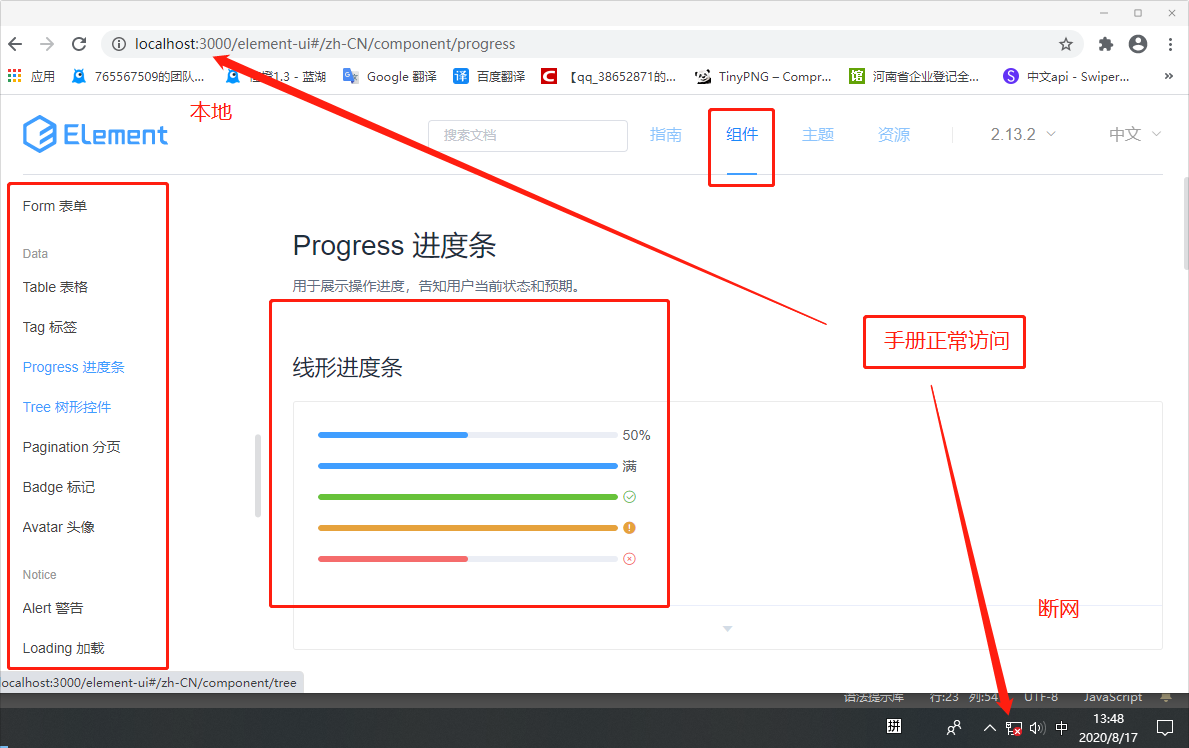This screenshot has width=1189, height=748.
Task: Click the site info icon in address bar
Action: pos(119,44)
